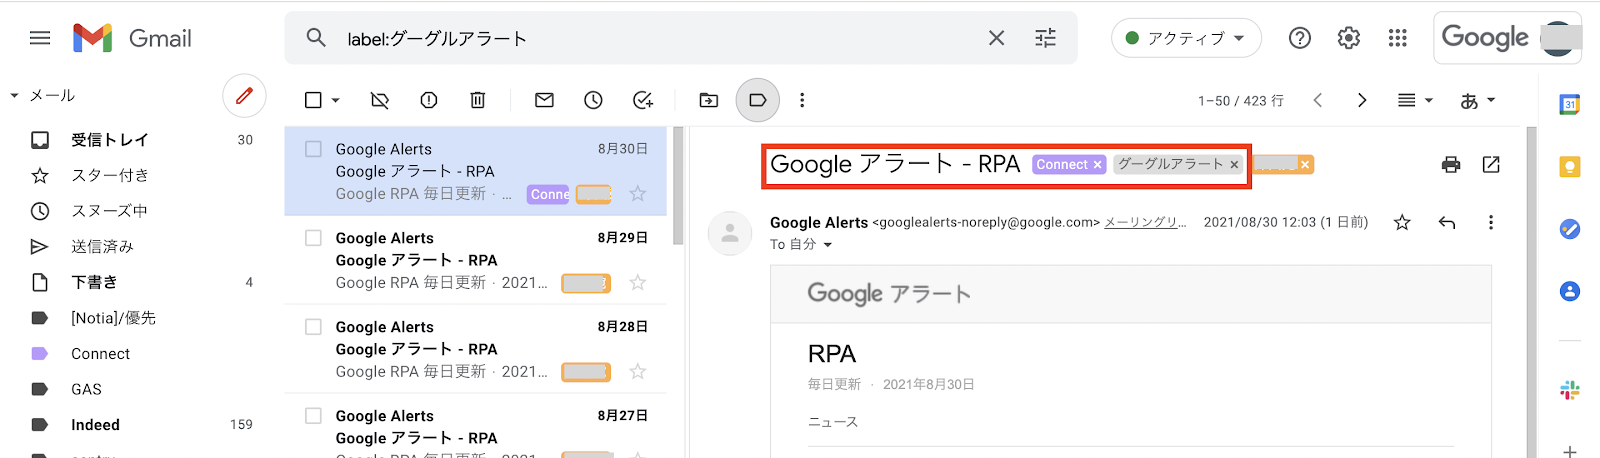The width and height of the screenshot is (1600, 458).
Task: Tick the select-all checkbox in toolbar
Action: (313, 100)
